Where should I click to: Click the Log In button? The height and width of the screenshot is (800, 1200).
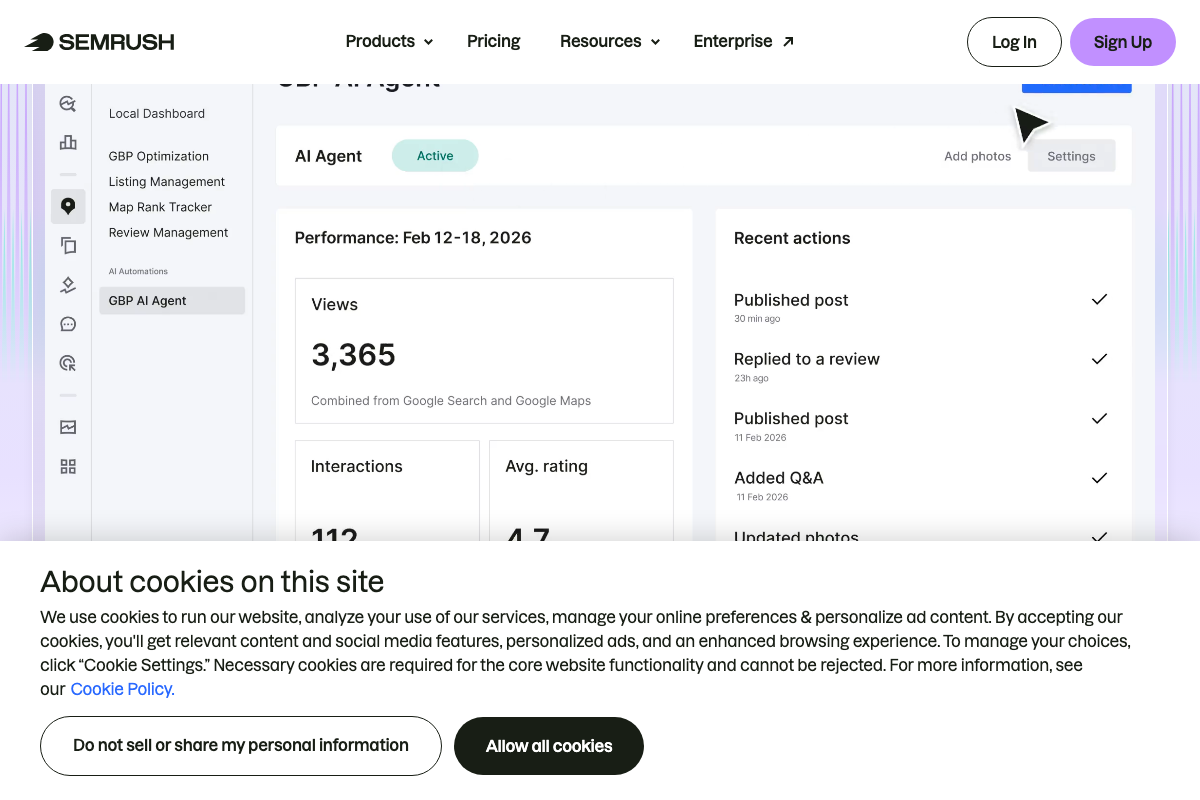point(1014,42)
